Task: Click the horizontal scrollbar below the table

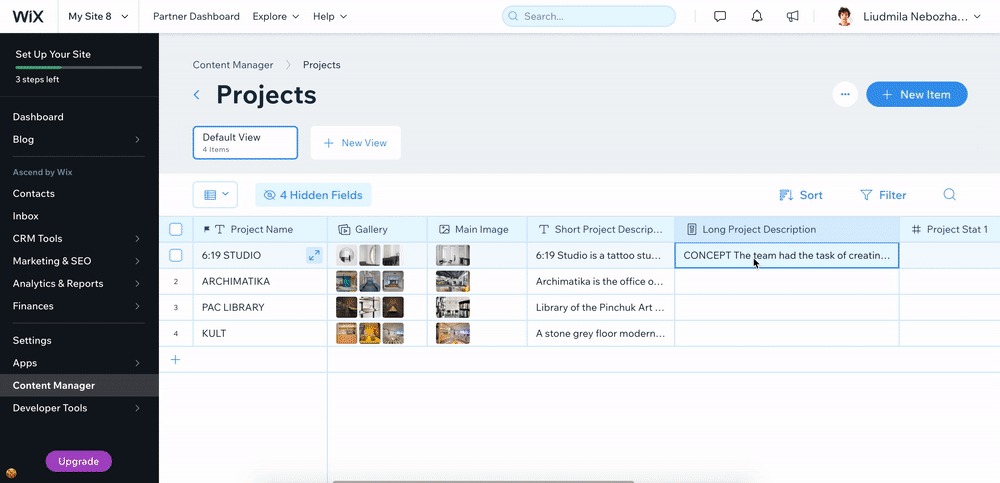Action: 483,481
